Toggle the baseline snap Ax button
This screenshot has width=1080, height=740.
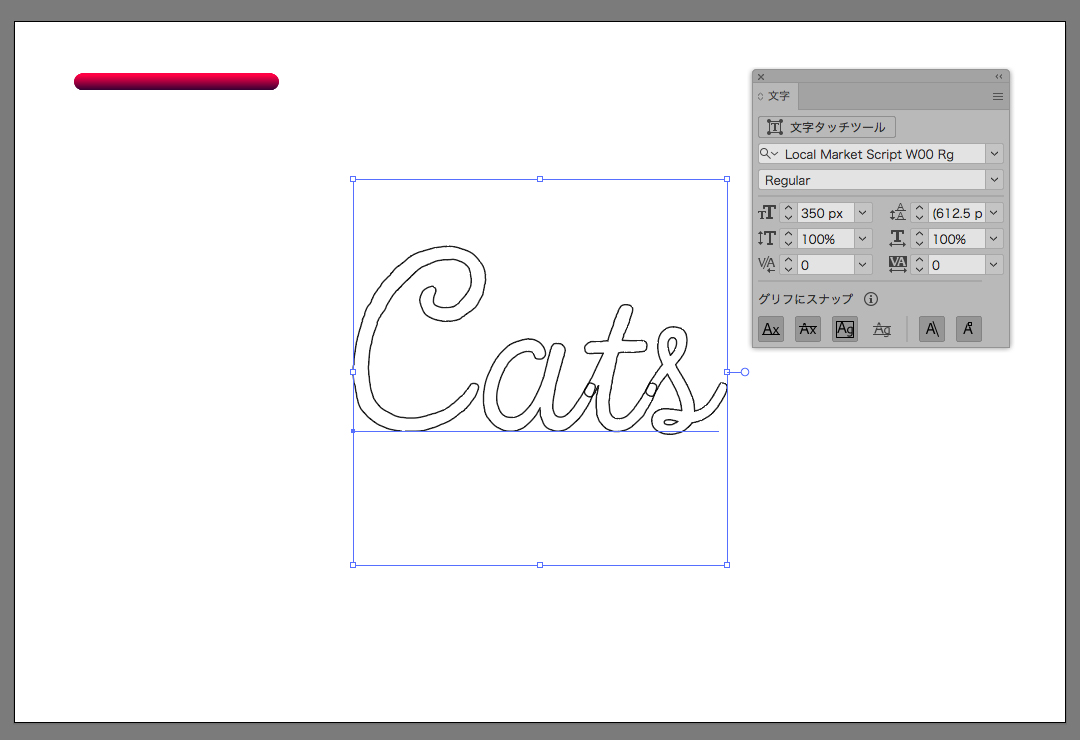(771, 329)
